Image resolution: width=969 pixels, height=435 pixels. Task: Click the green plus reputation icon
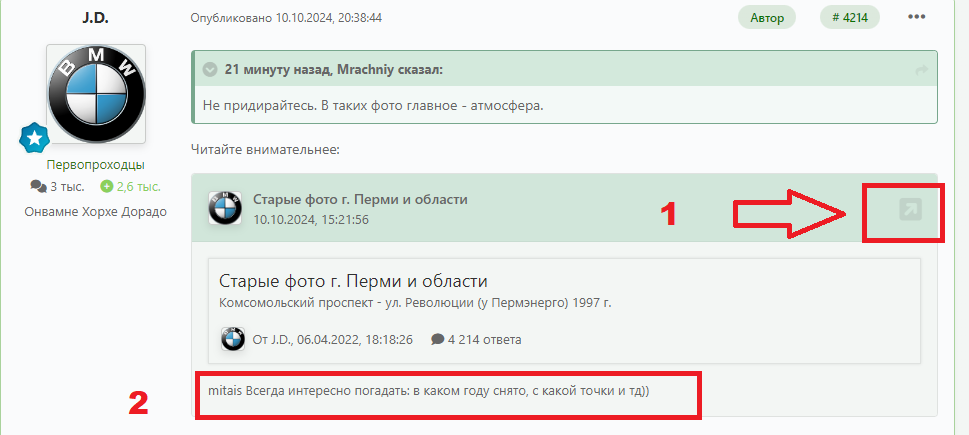[x=106, y=186]
